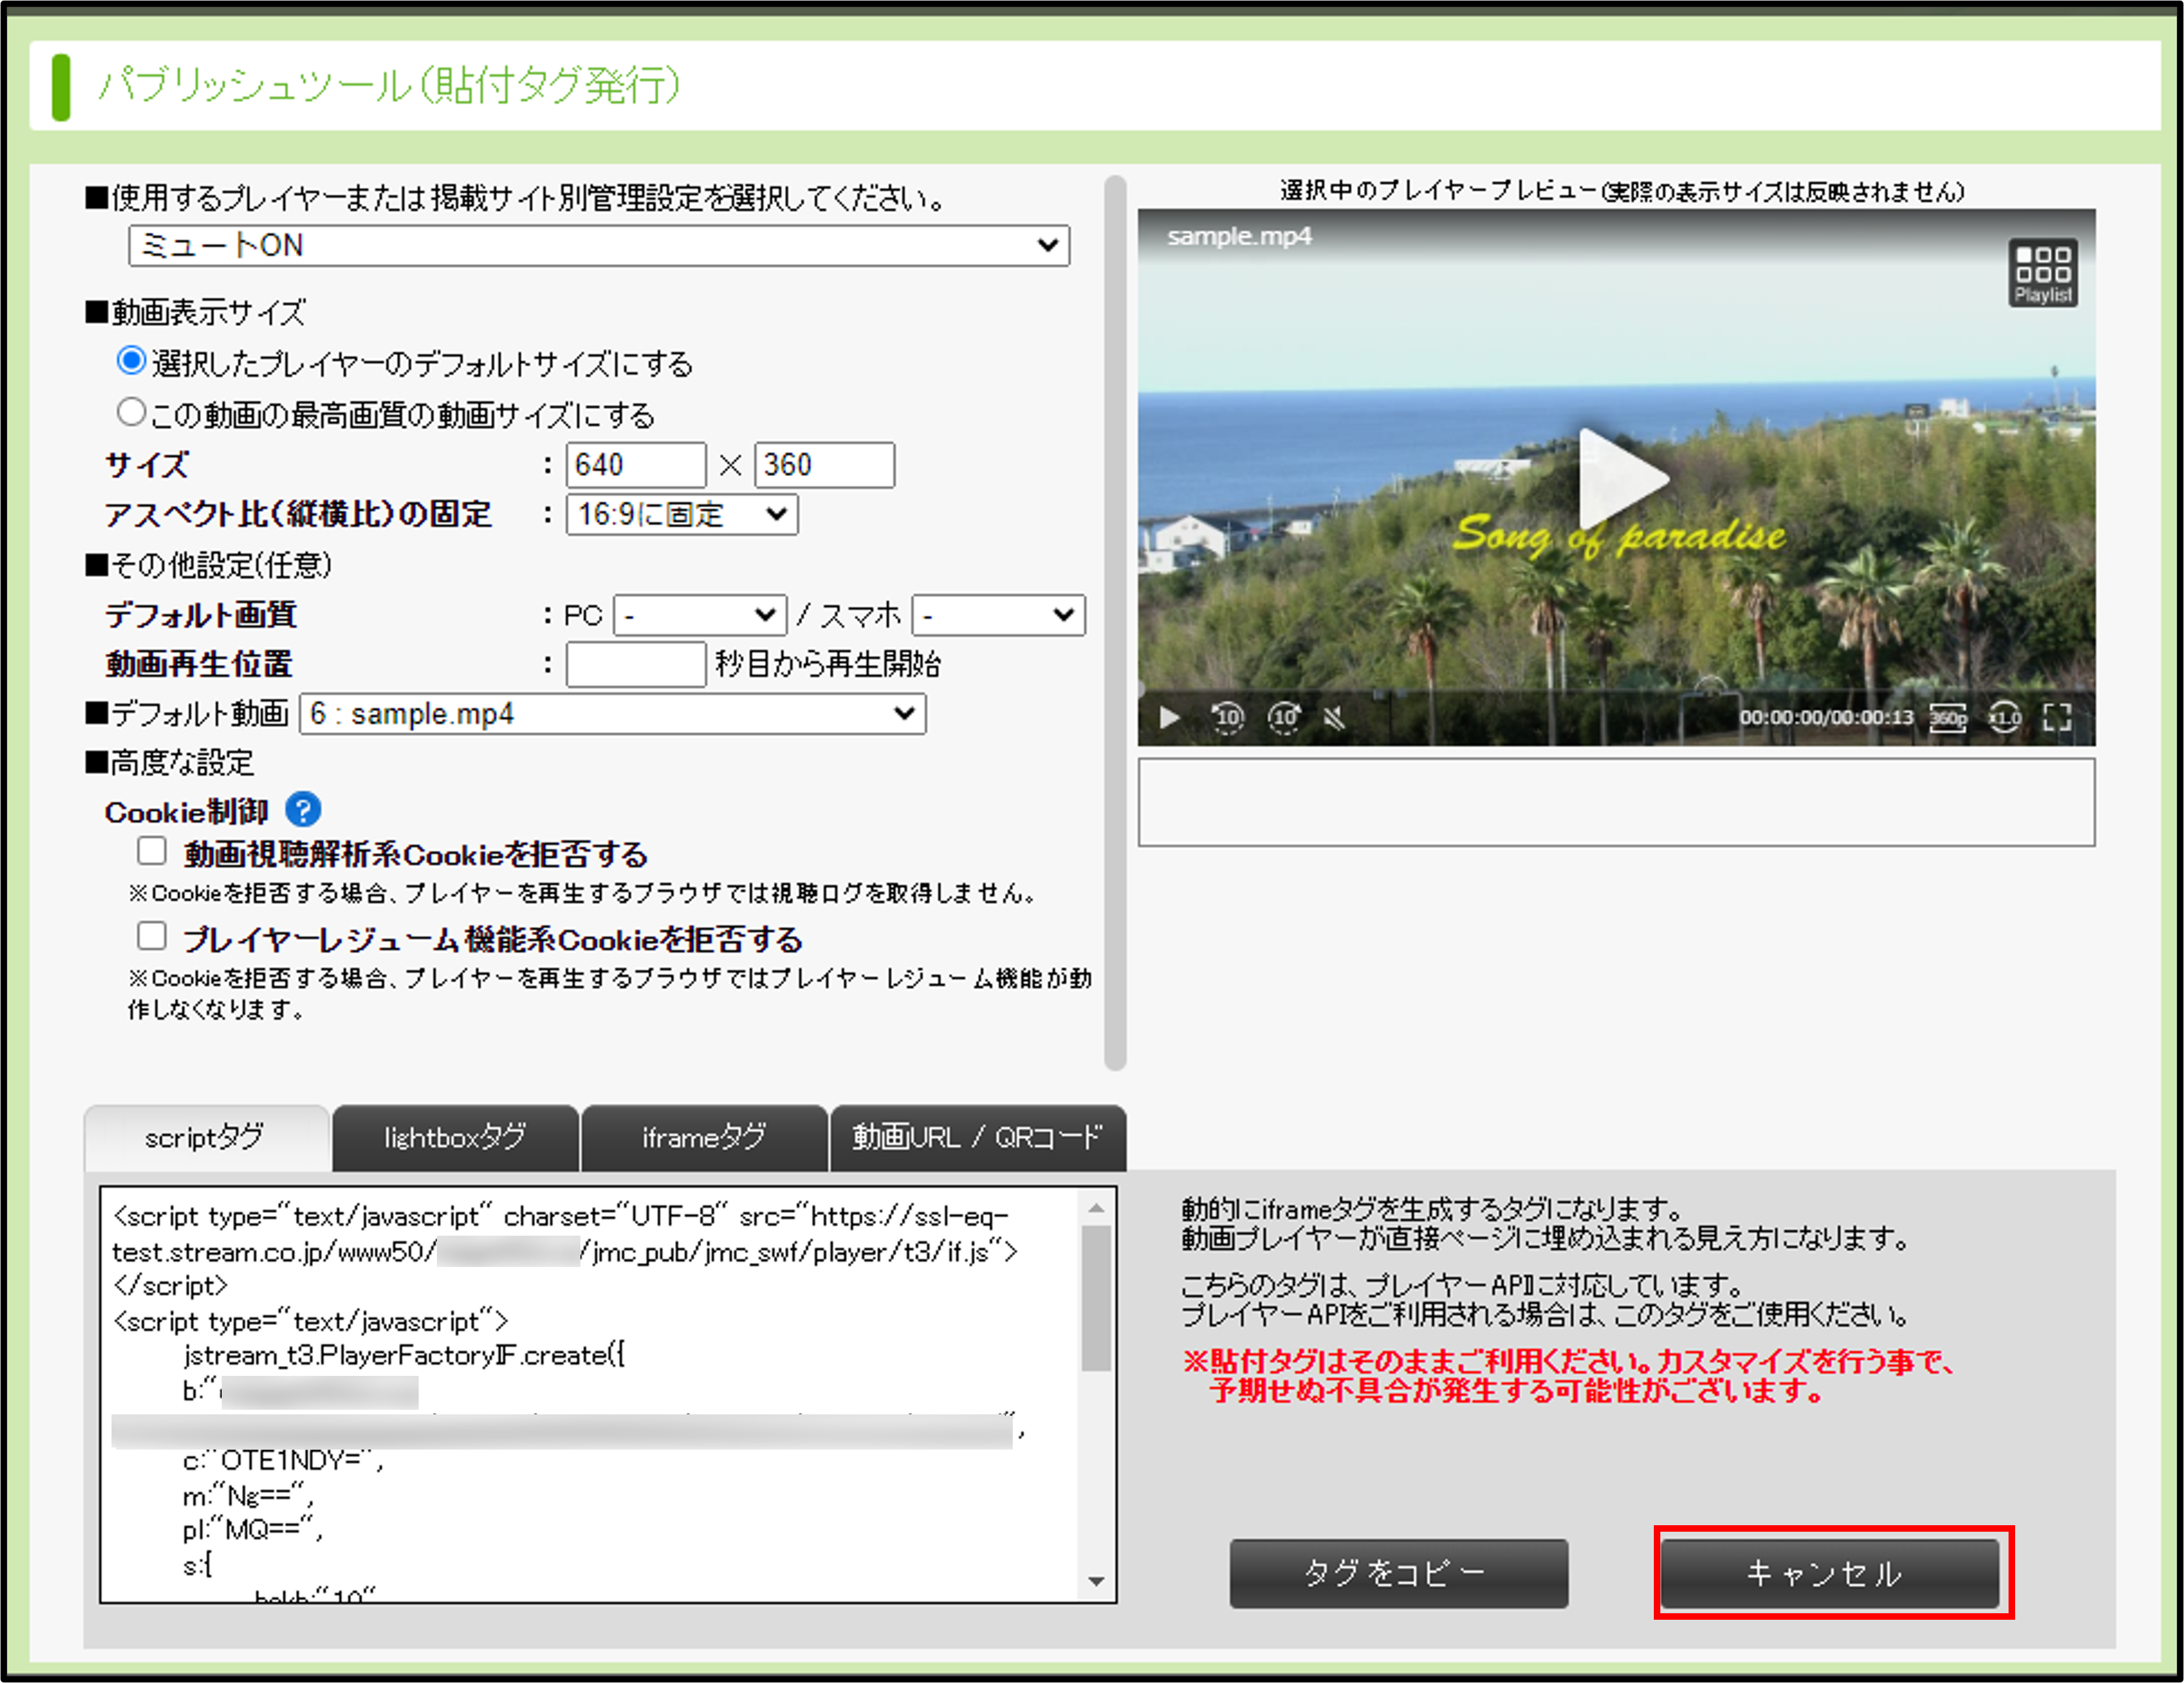Click the settings panel vertical scrollbar
Viewport: 2184px width, 1683px height.
(1115, 622)
